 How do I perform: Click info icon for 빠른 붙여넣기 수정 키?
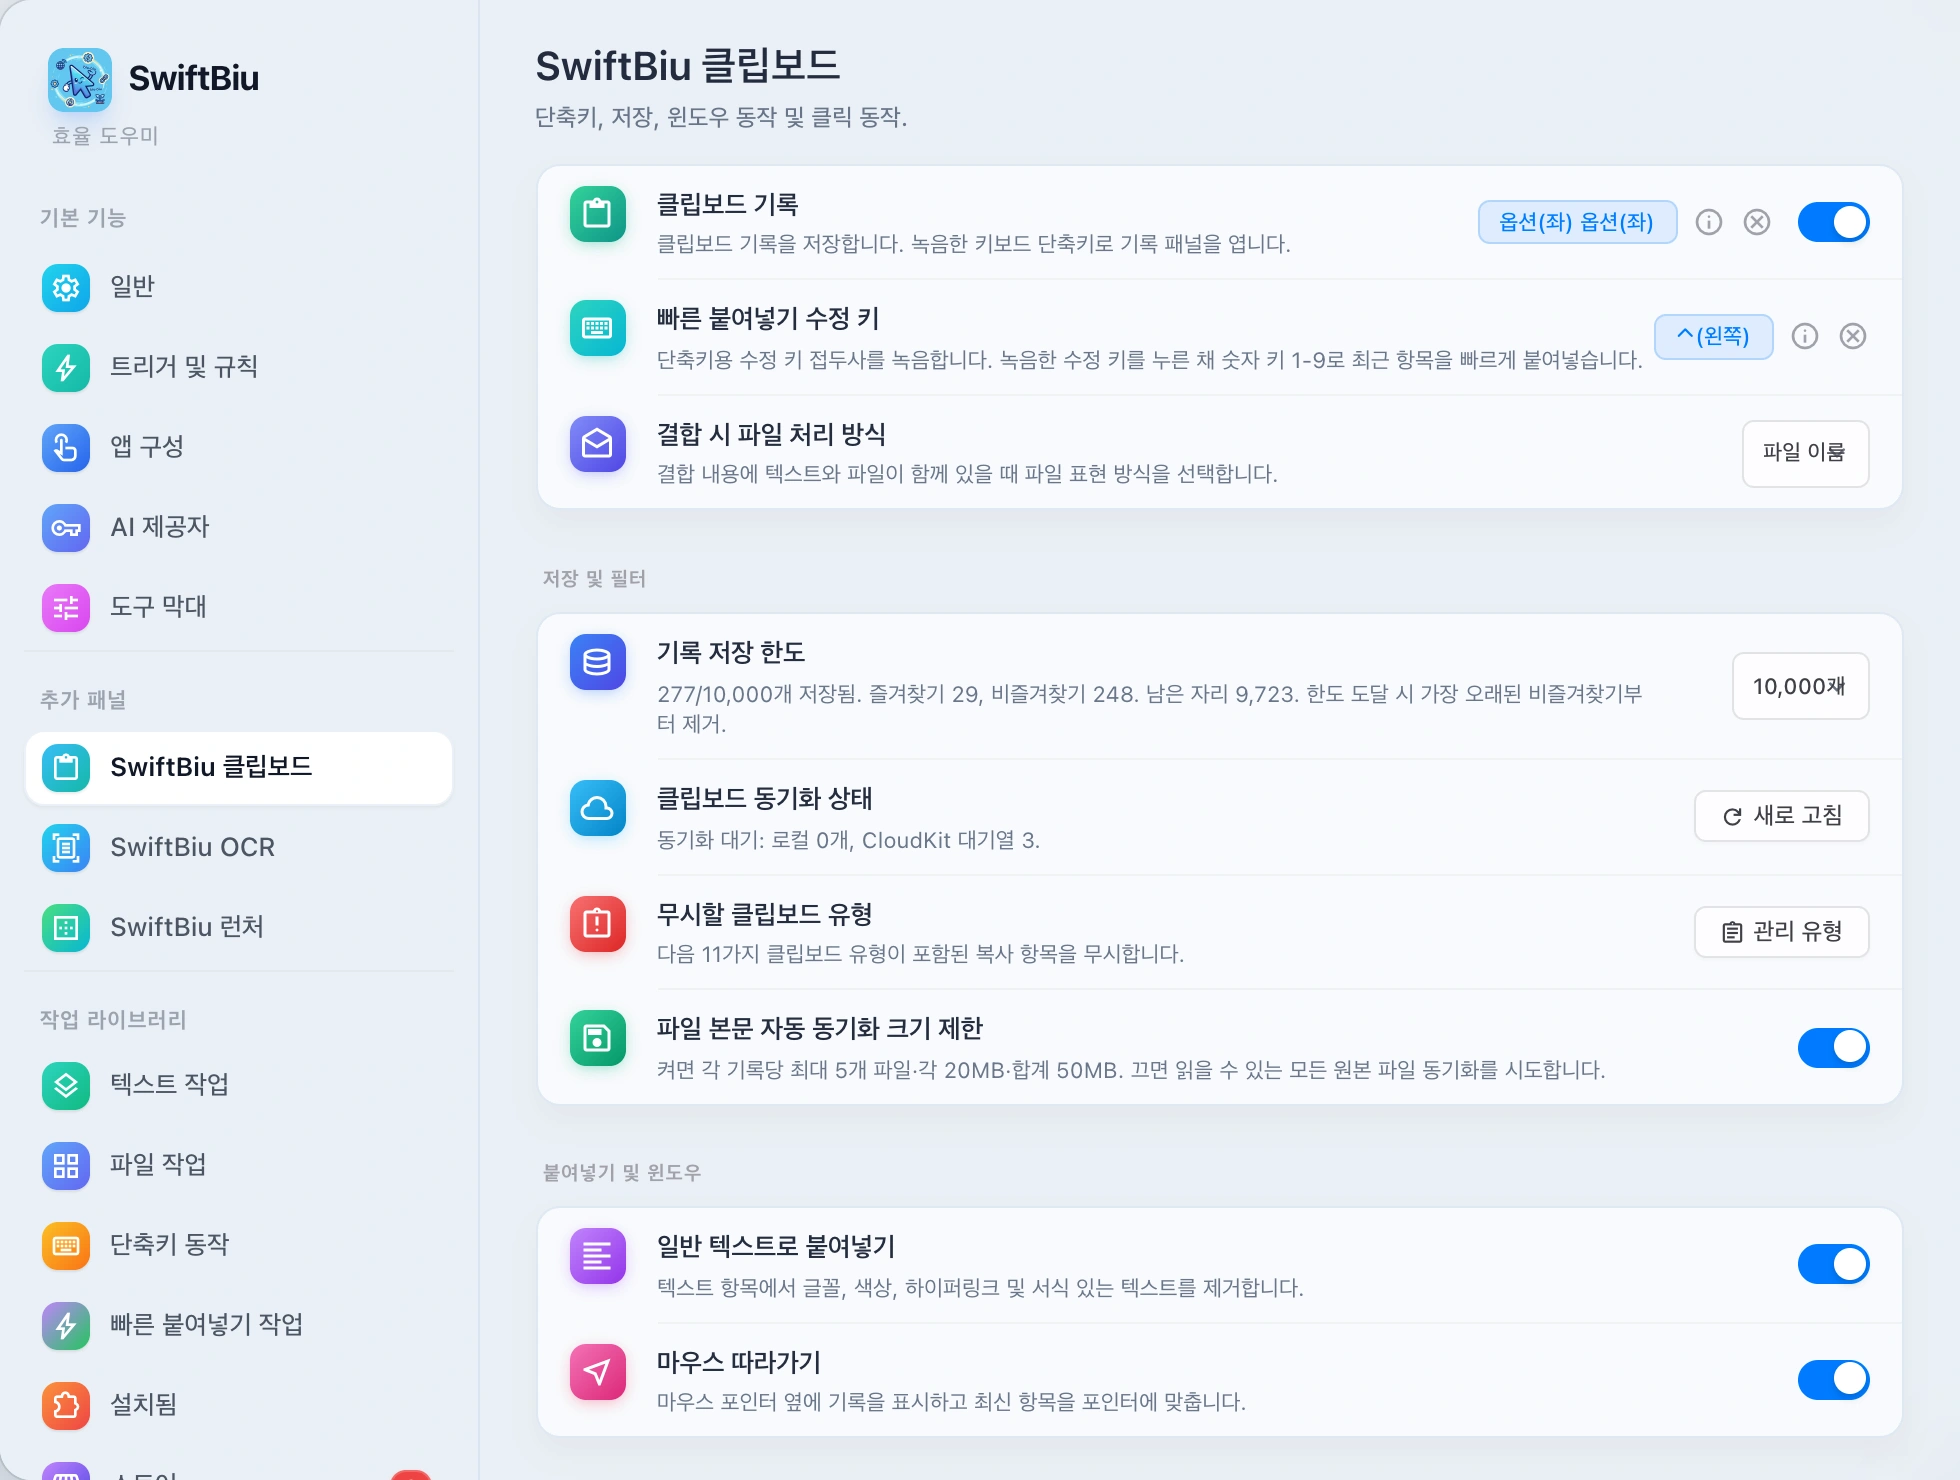[1805, 336]
